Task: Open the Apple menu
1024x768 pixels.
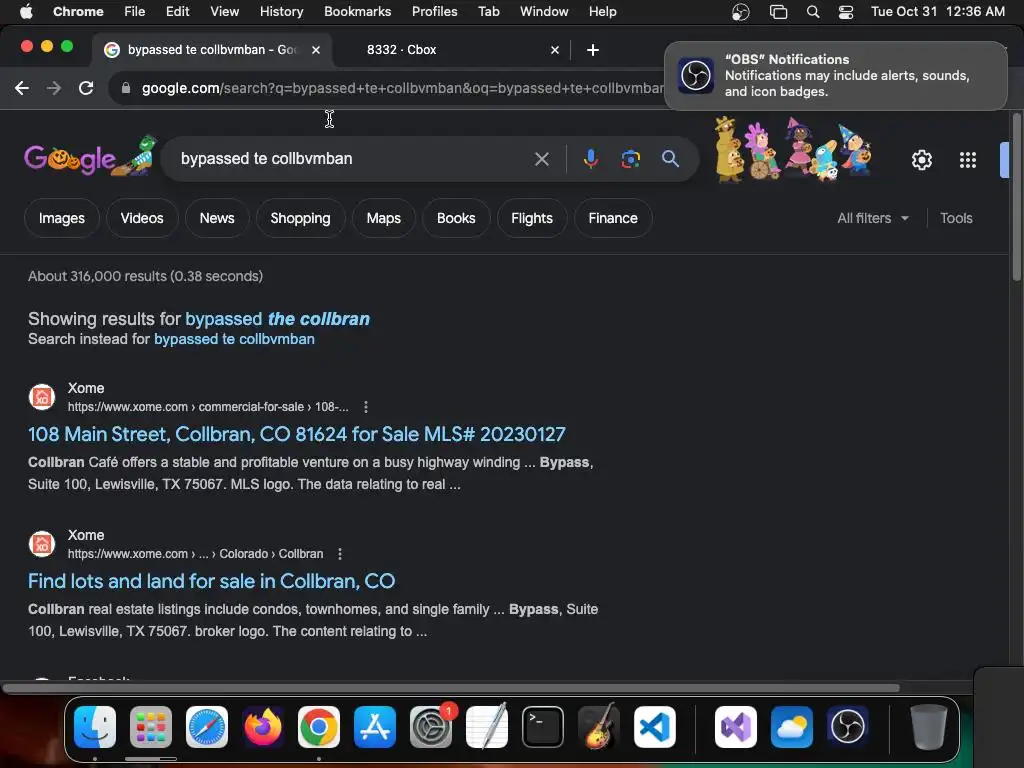Action: [26, 12]
